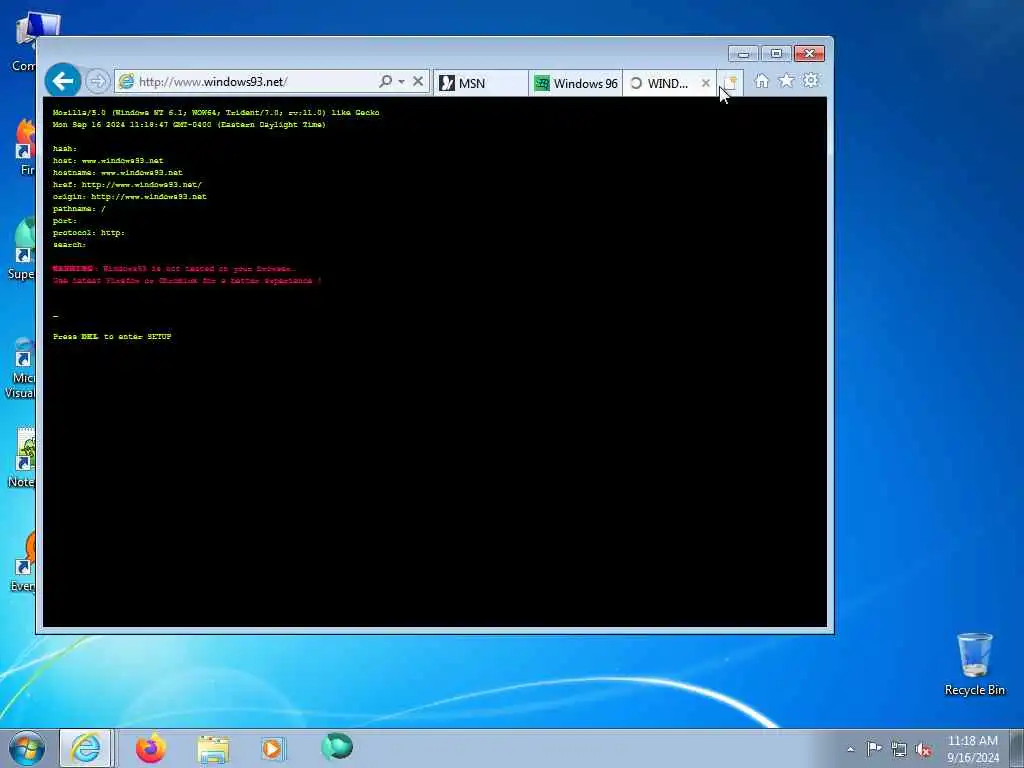The width and height of the screenshot is (1024, 768).
Task: Minimize the Internet Explorer window
Action: click(743, 54)
